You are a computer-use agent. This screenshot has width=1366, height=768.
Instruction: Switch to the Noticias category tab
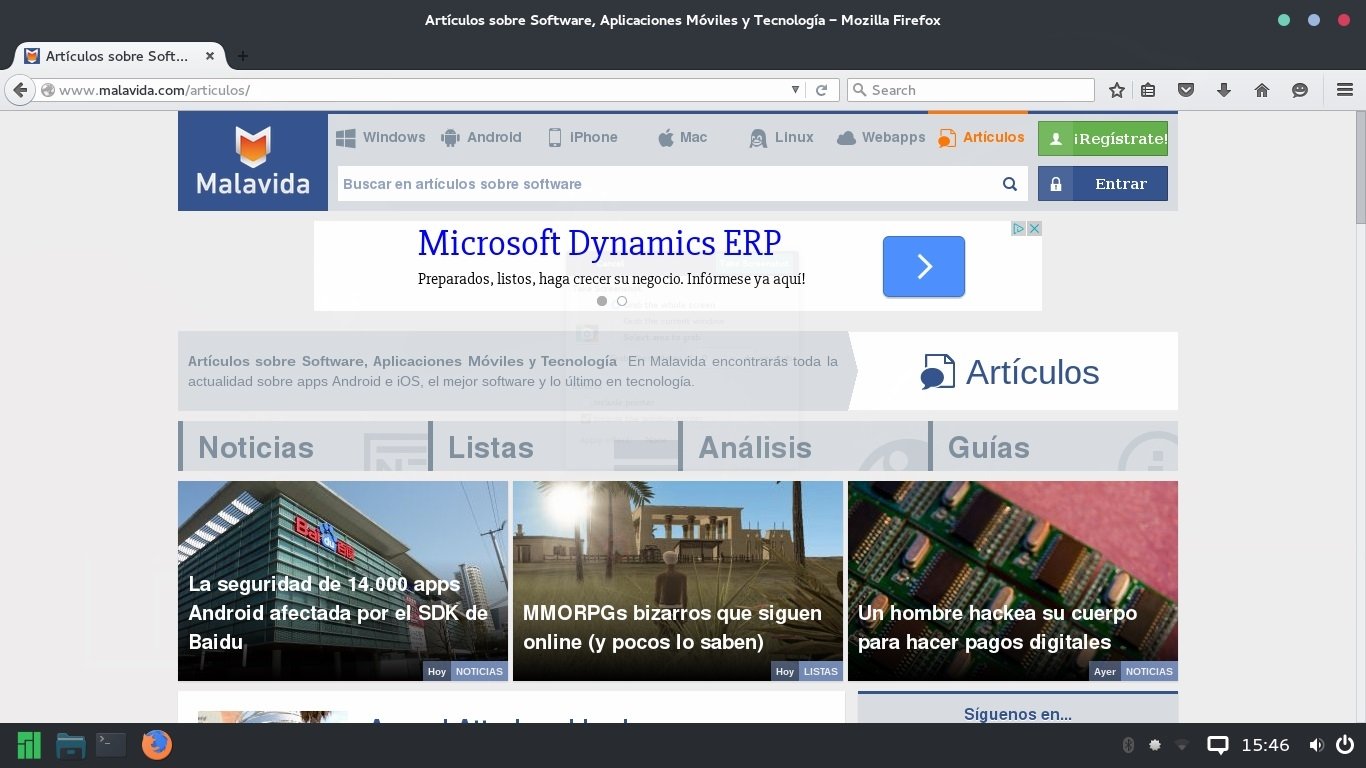pos(303,446)
